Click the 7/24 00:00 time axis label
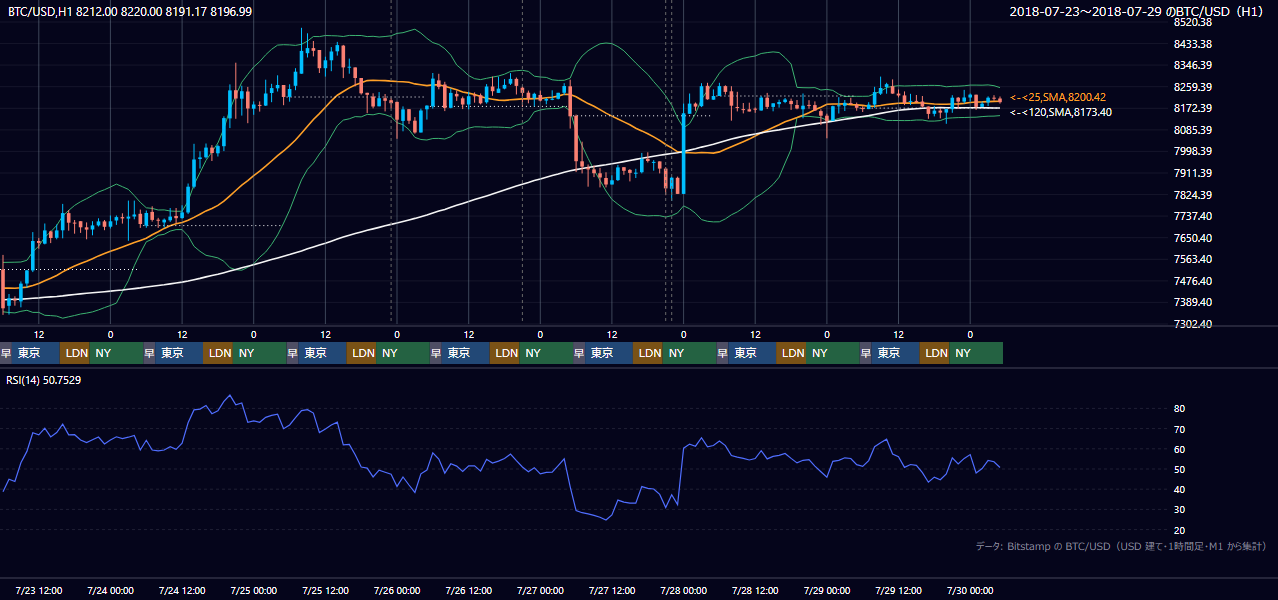The image size is (1278, 600). click(110, 590)
